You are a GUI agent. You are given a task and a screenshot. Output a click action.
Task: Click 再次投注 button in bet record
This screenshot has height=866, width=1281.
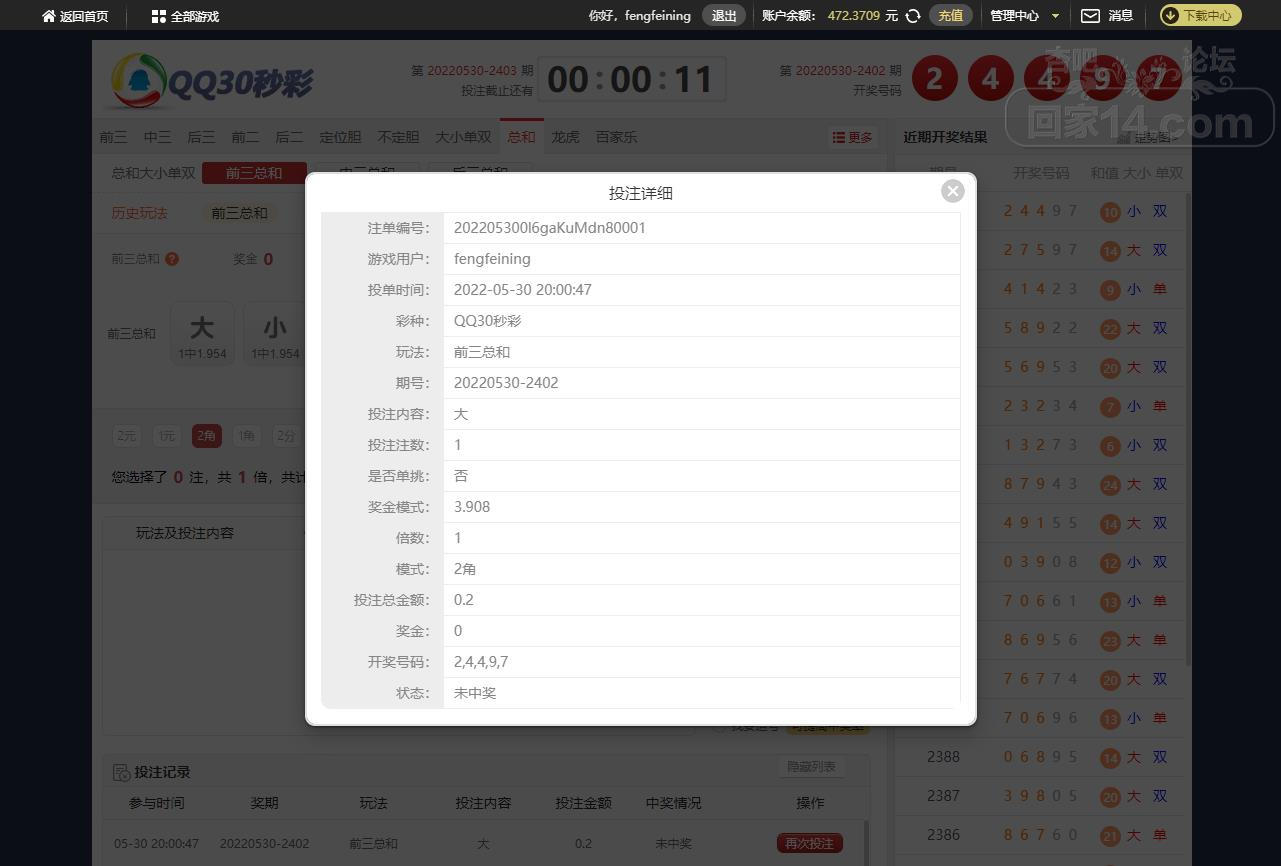point(810,843)
